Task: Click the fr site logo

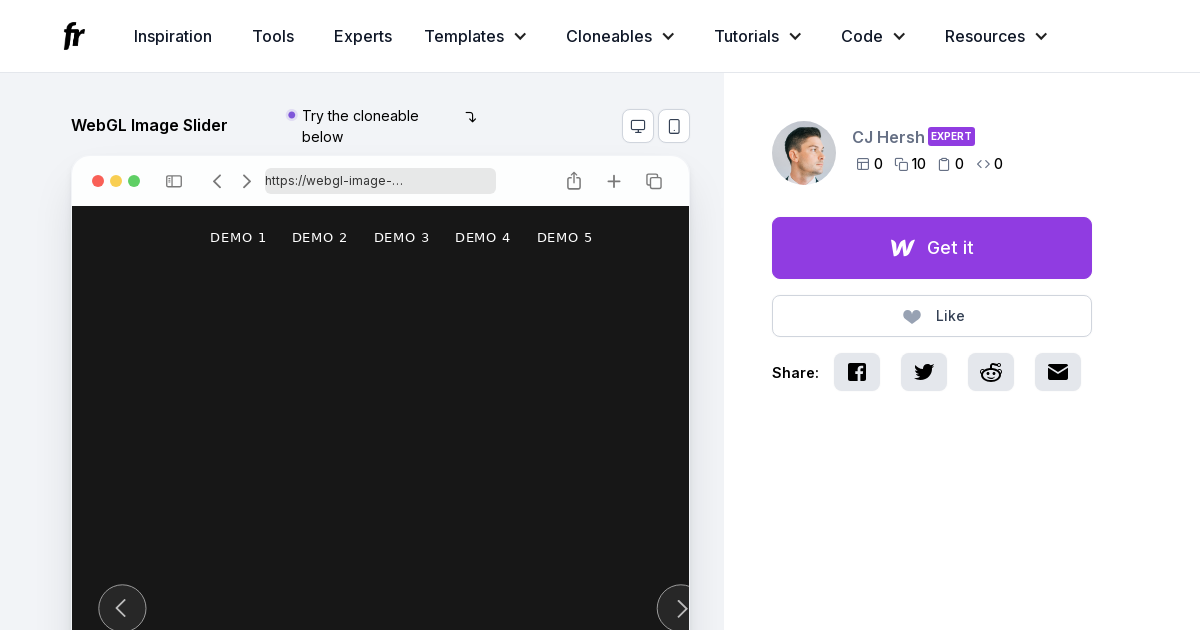Action: tap(74, 36)
